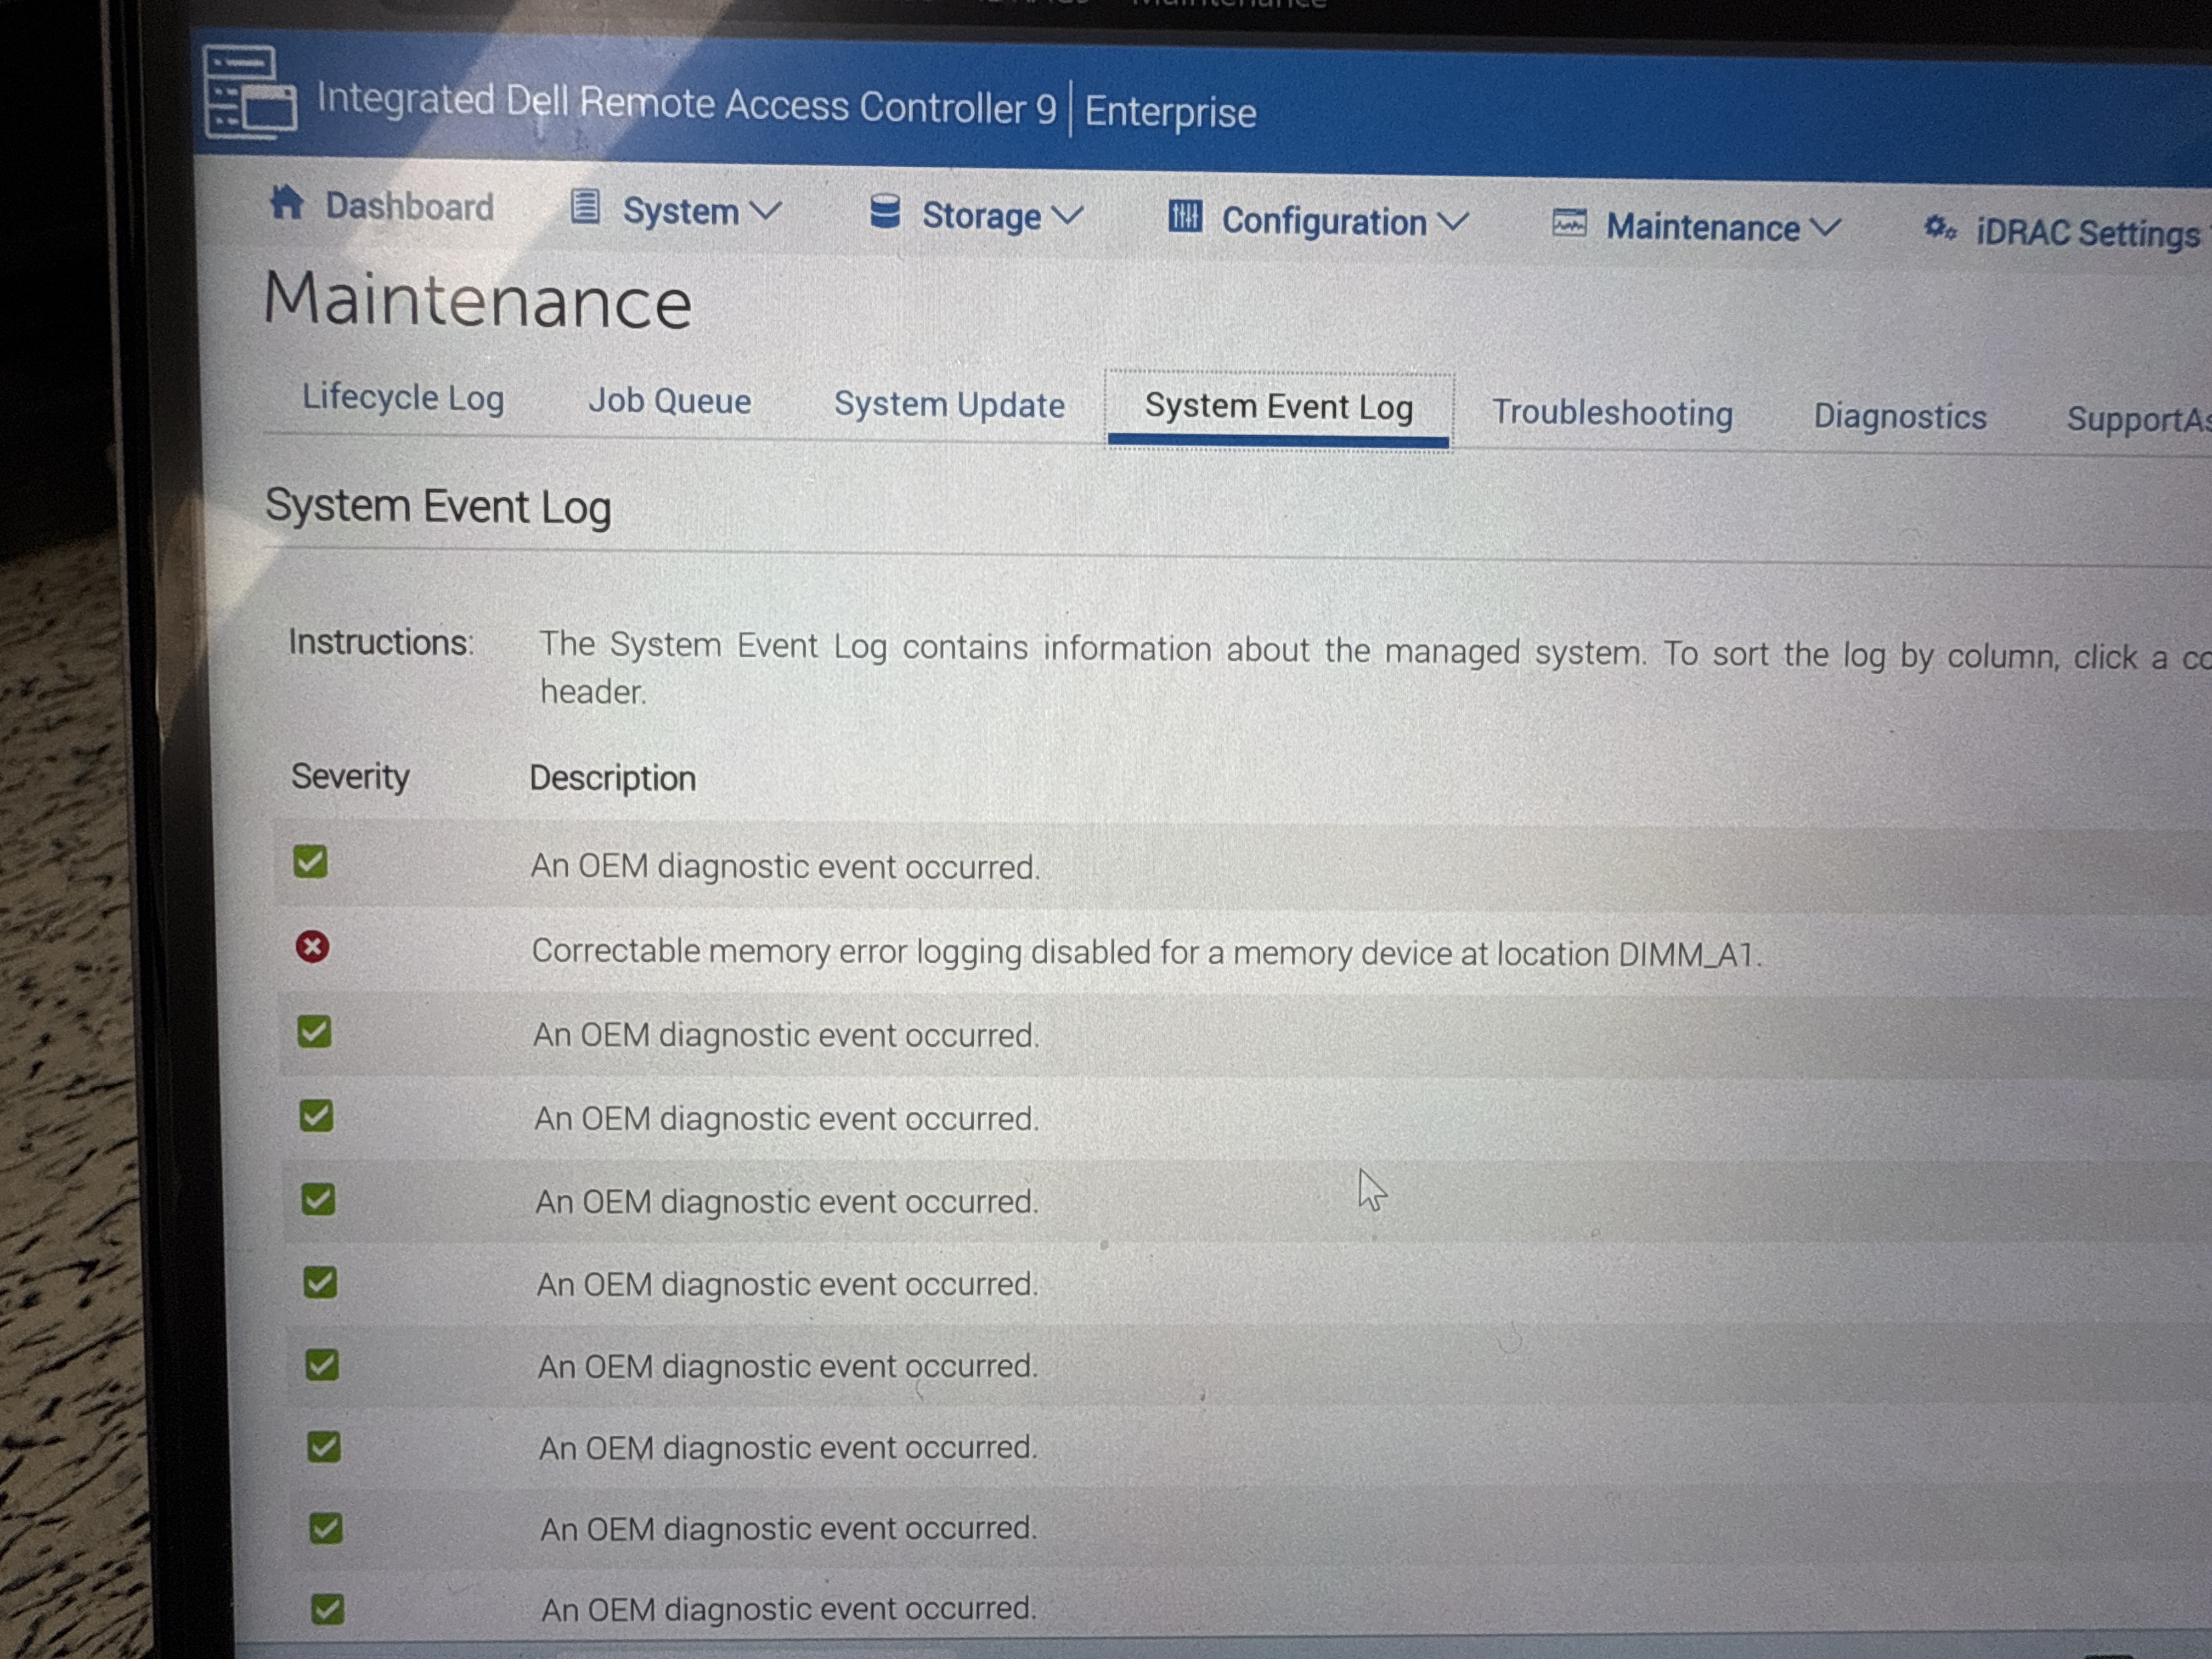Sort log by Severity column header

click(350, 776)
